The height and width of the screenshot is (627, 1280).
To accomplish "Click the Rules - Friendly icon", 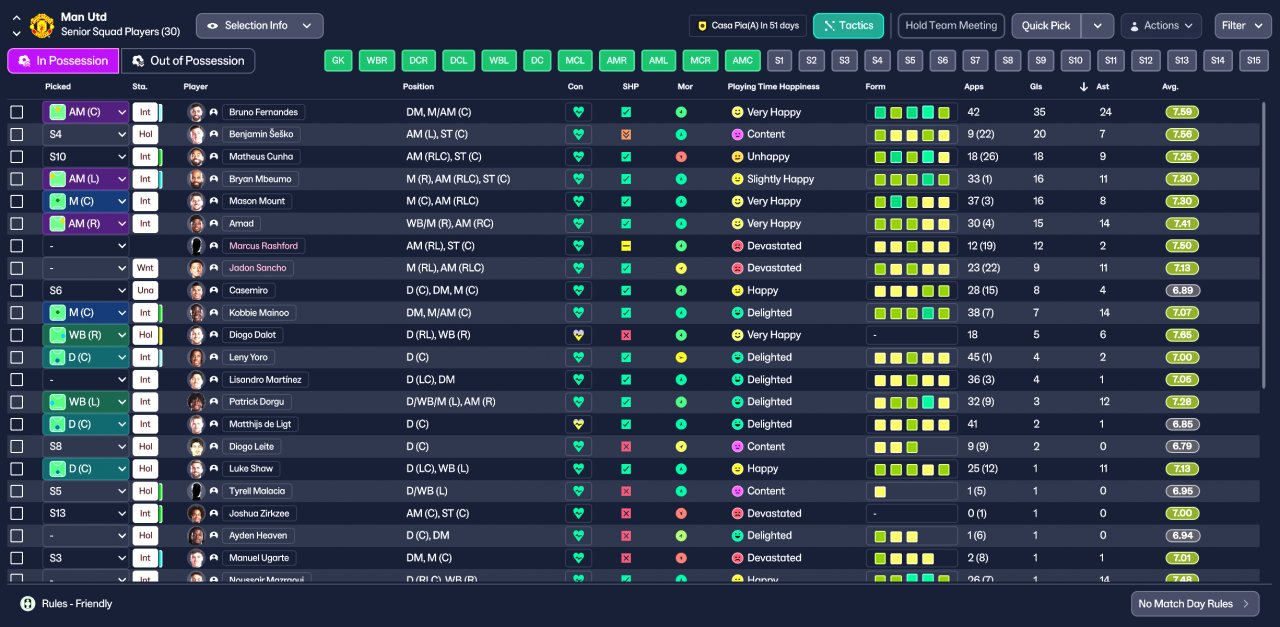I will [x=28, y=604].
